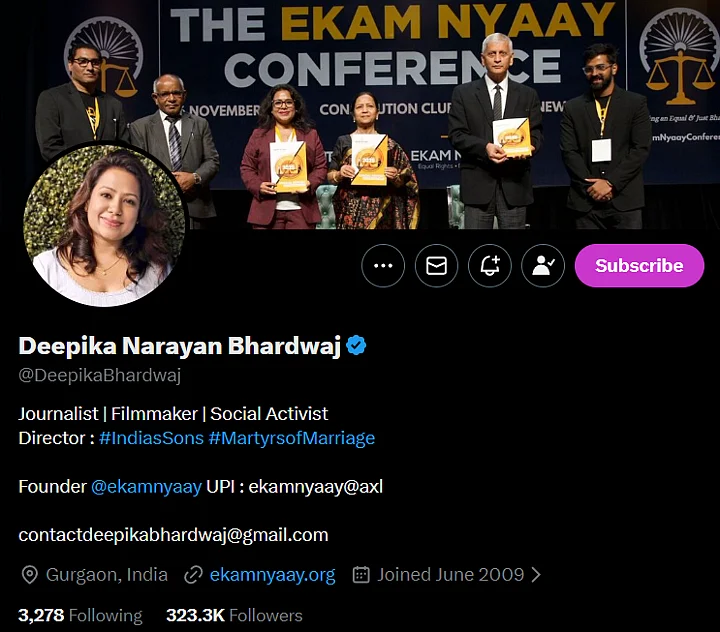720x632 pixels.
Task: Open the #IndiasSons hashtag
Action: 151,438
